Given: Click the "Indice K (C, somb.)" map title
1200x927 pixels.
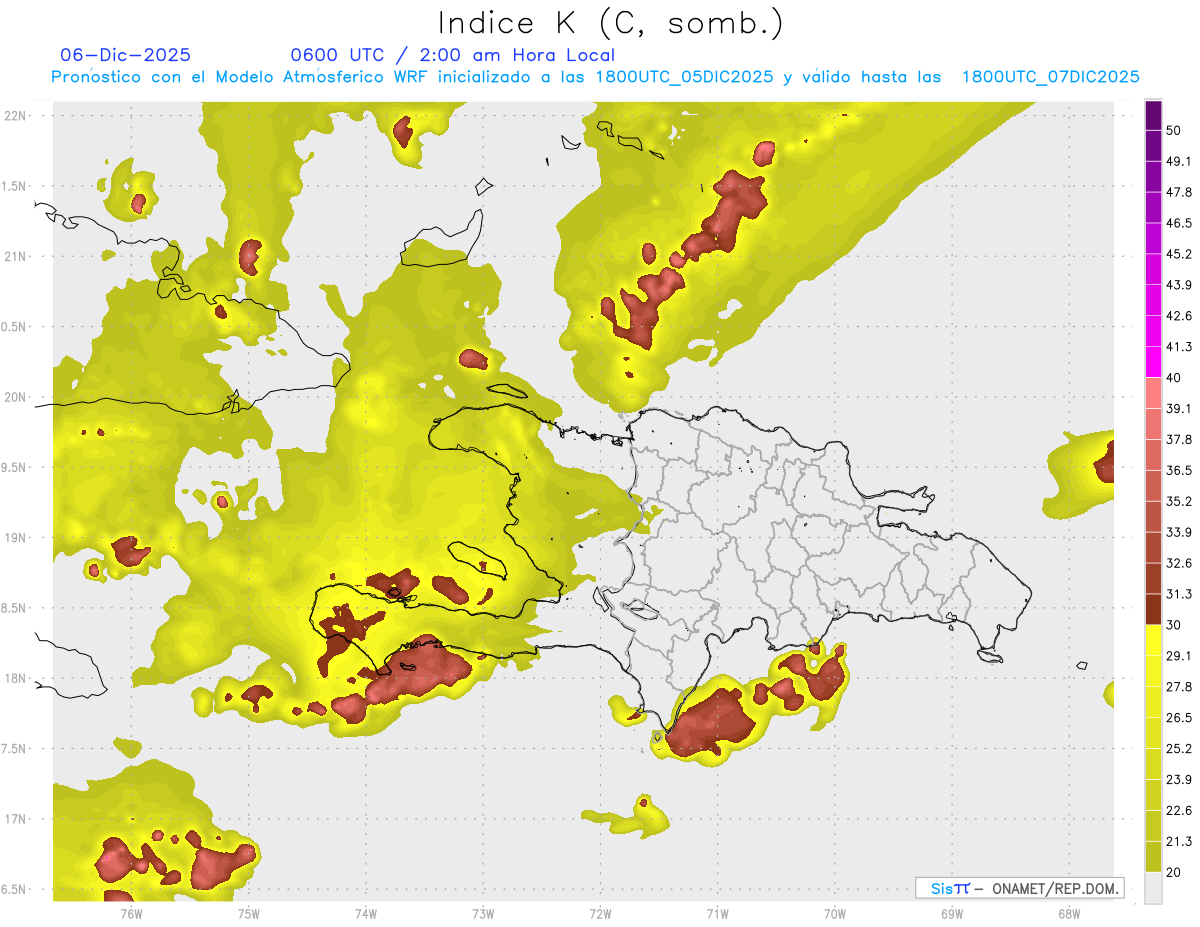Looking at the screenshot, I should pos(610,23).
